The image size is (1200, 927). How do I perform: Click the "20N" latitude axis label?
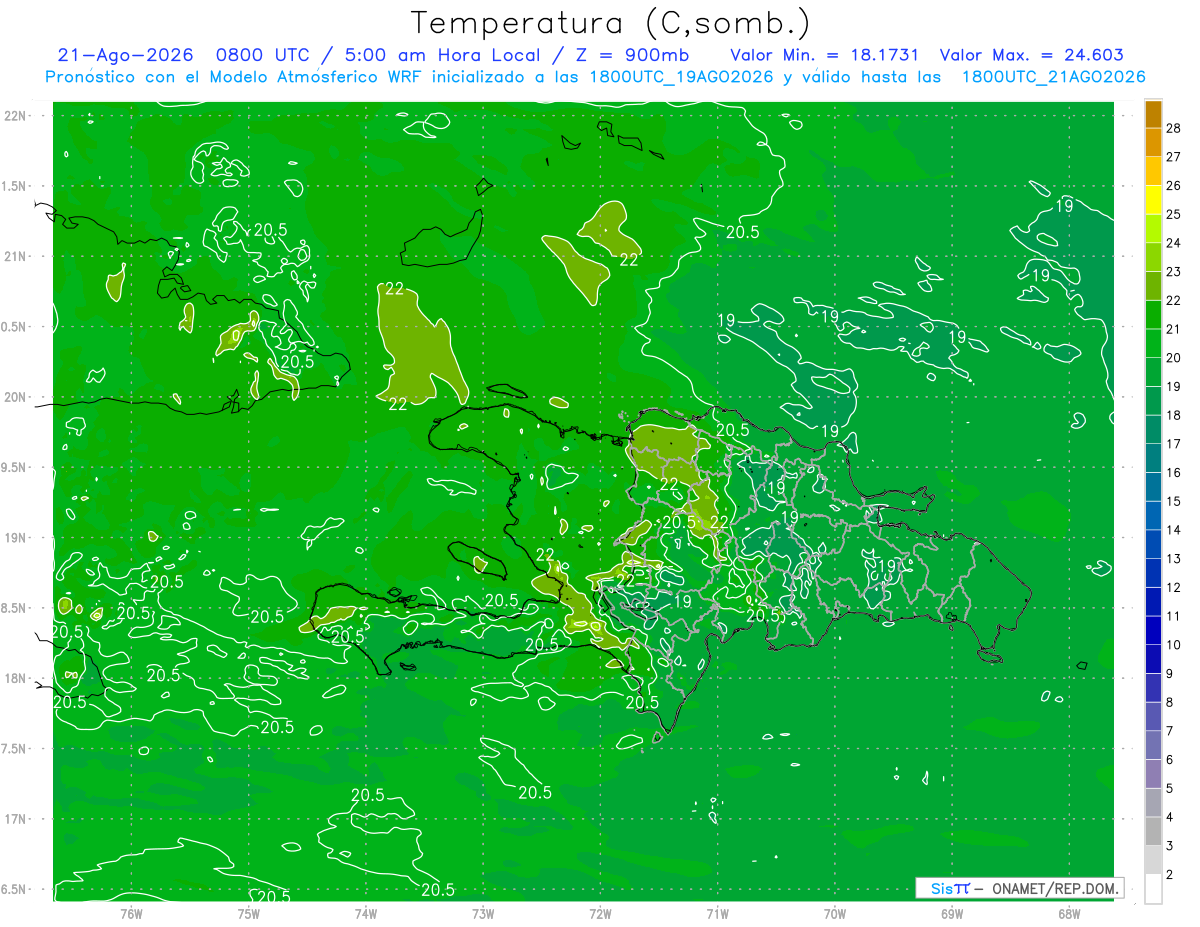point(15,397)
